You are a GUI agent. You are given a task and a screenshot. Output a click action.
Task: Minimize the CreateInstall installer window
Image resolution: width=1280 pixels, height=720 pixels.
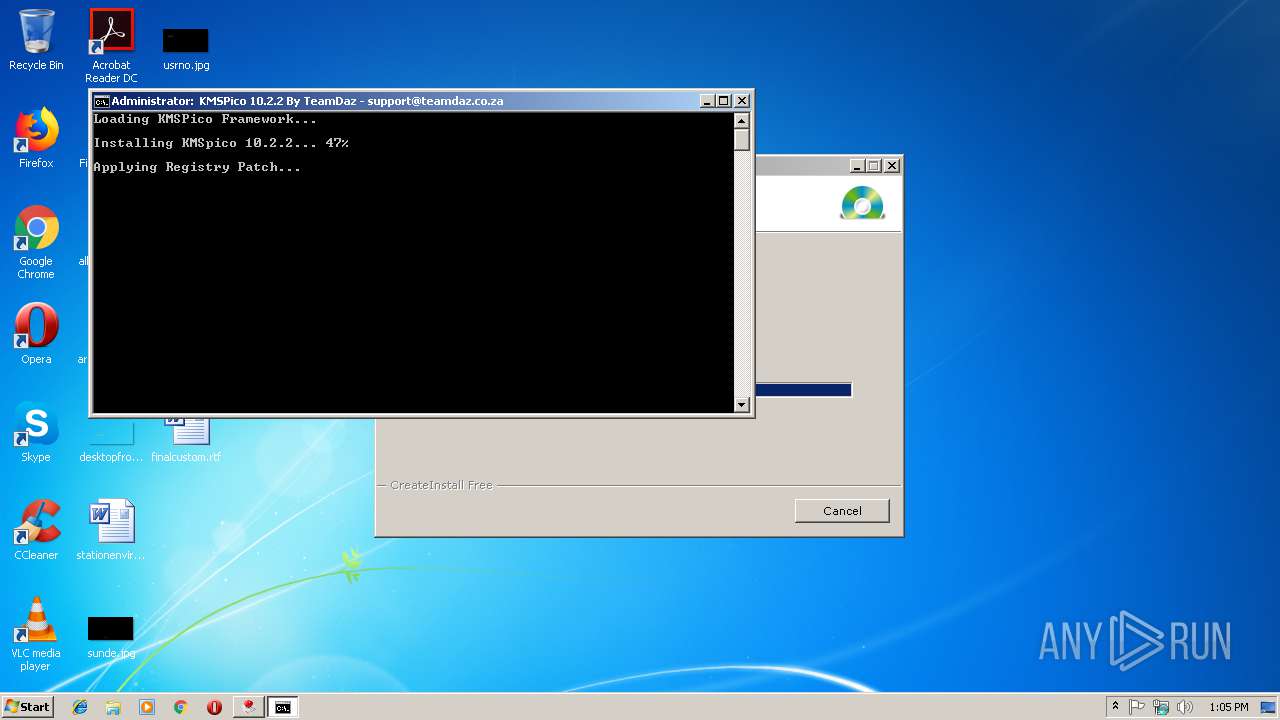point(857,166)
